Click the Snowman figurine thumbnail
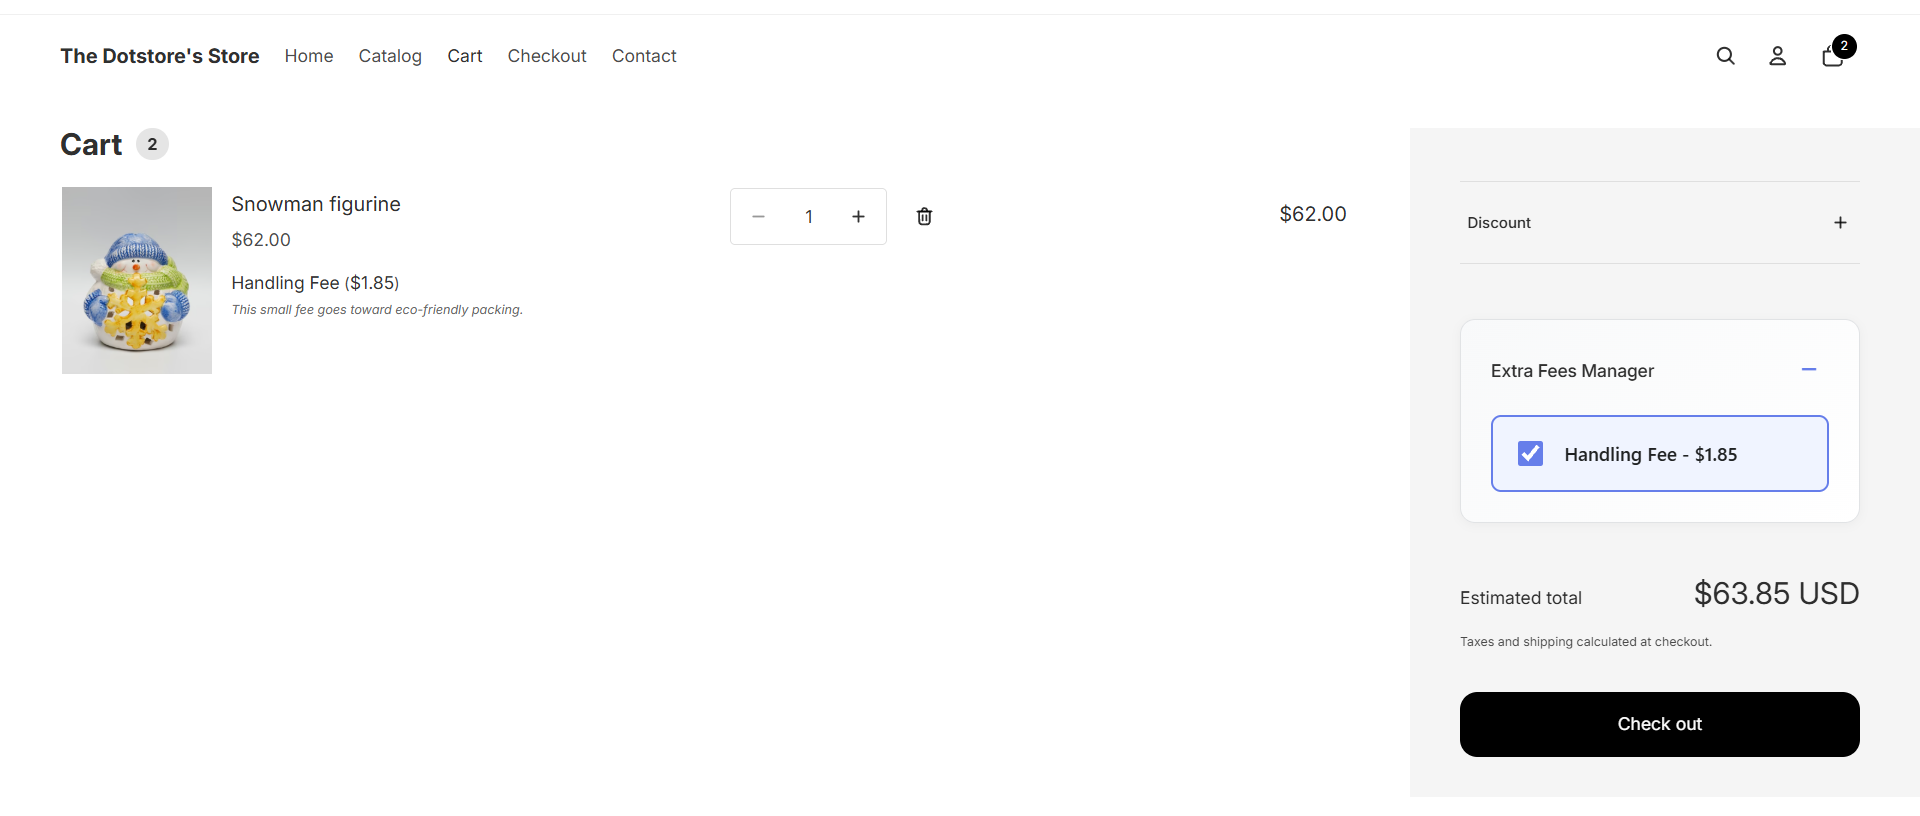 point(136,281)
